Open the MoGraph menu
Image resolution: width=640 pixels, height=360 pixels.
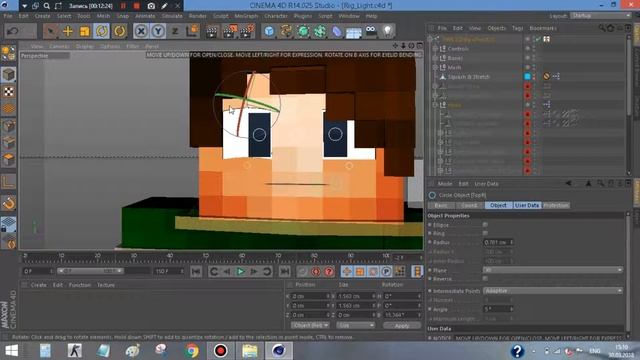pos(246,16)
